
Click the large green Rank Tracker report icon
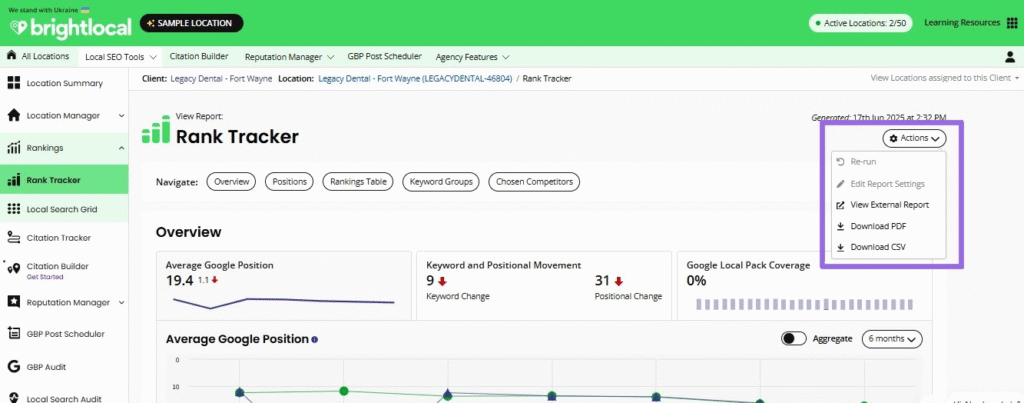(x=155, y=129)
